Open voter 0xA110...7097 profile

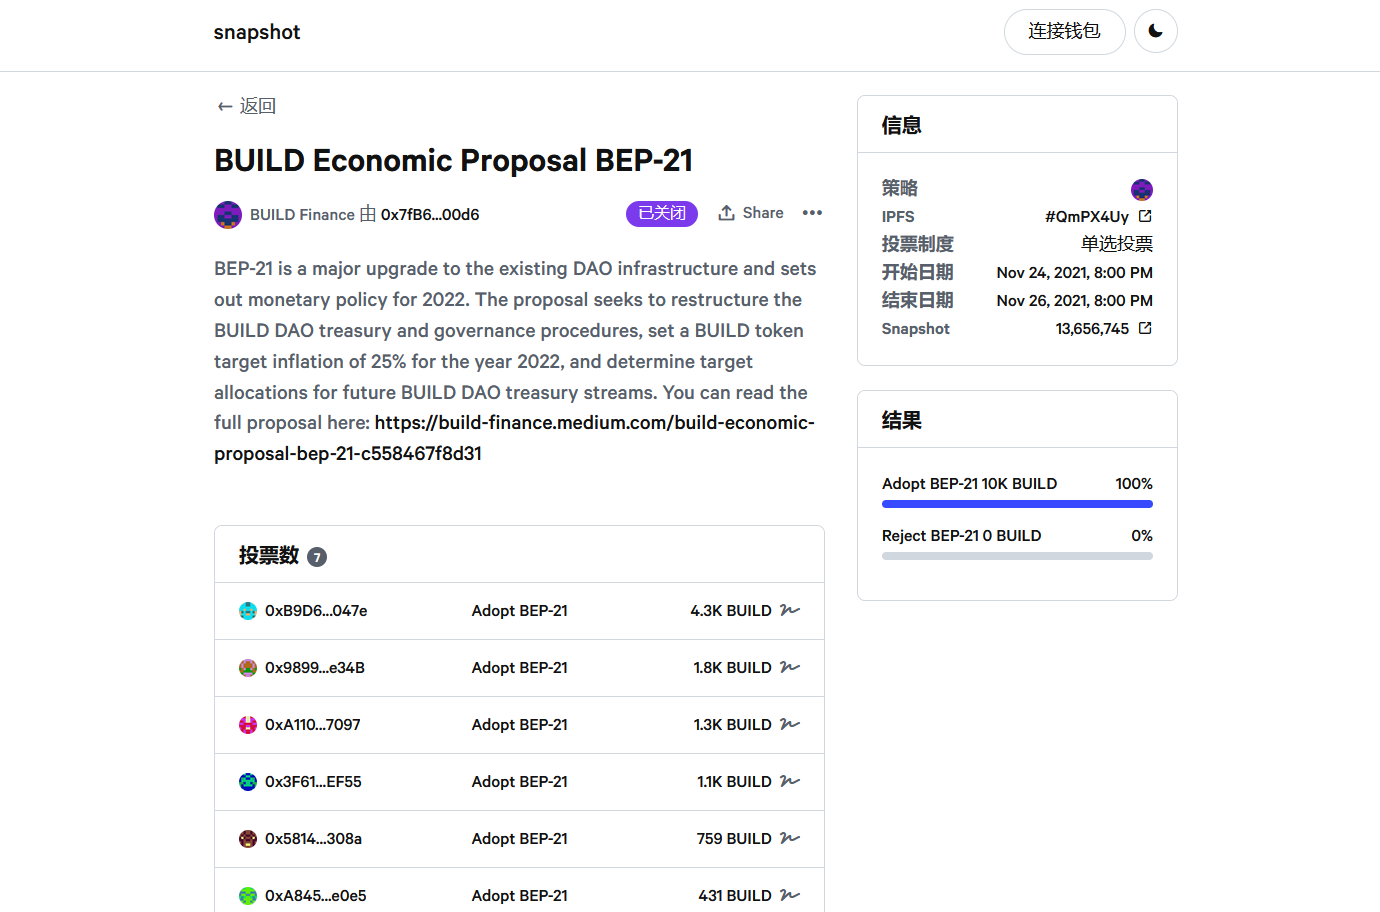[313, 725]
